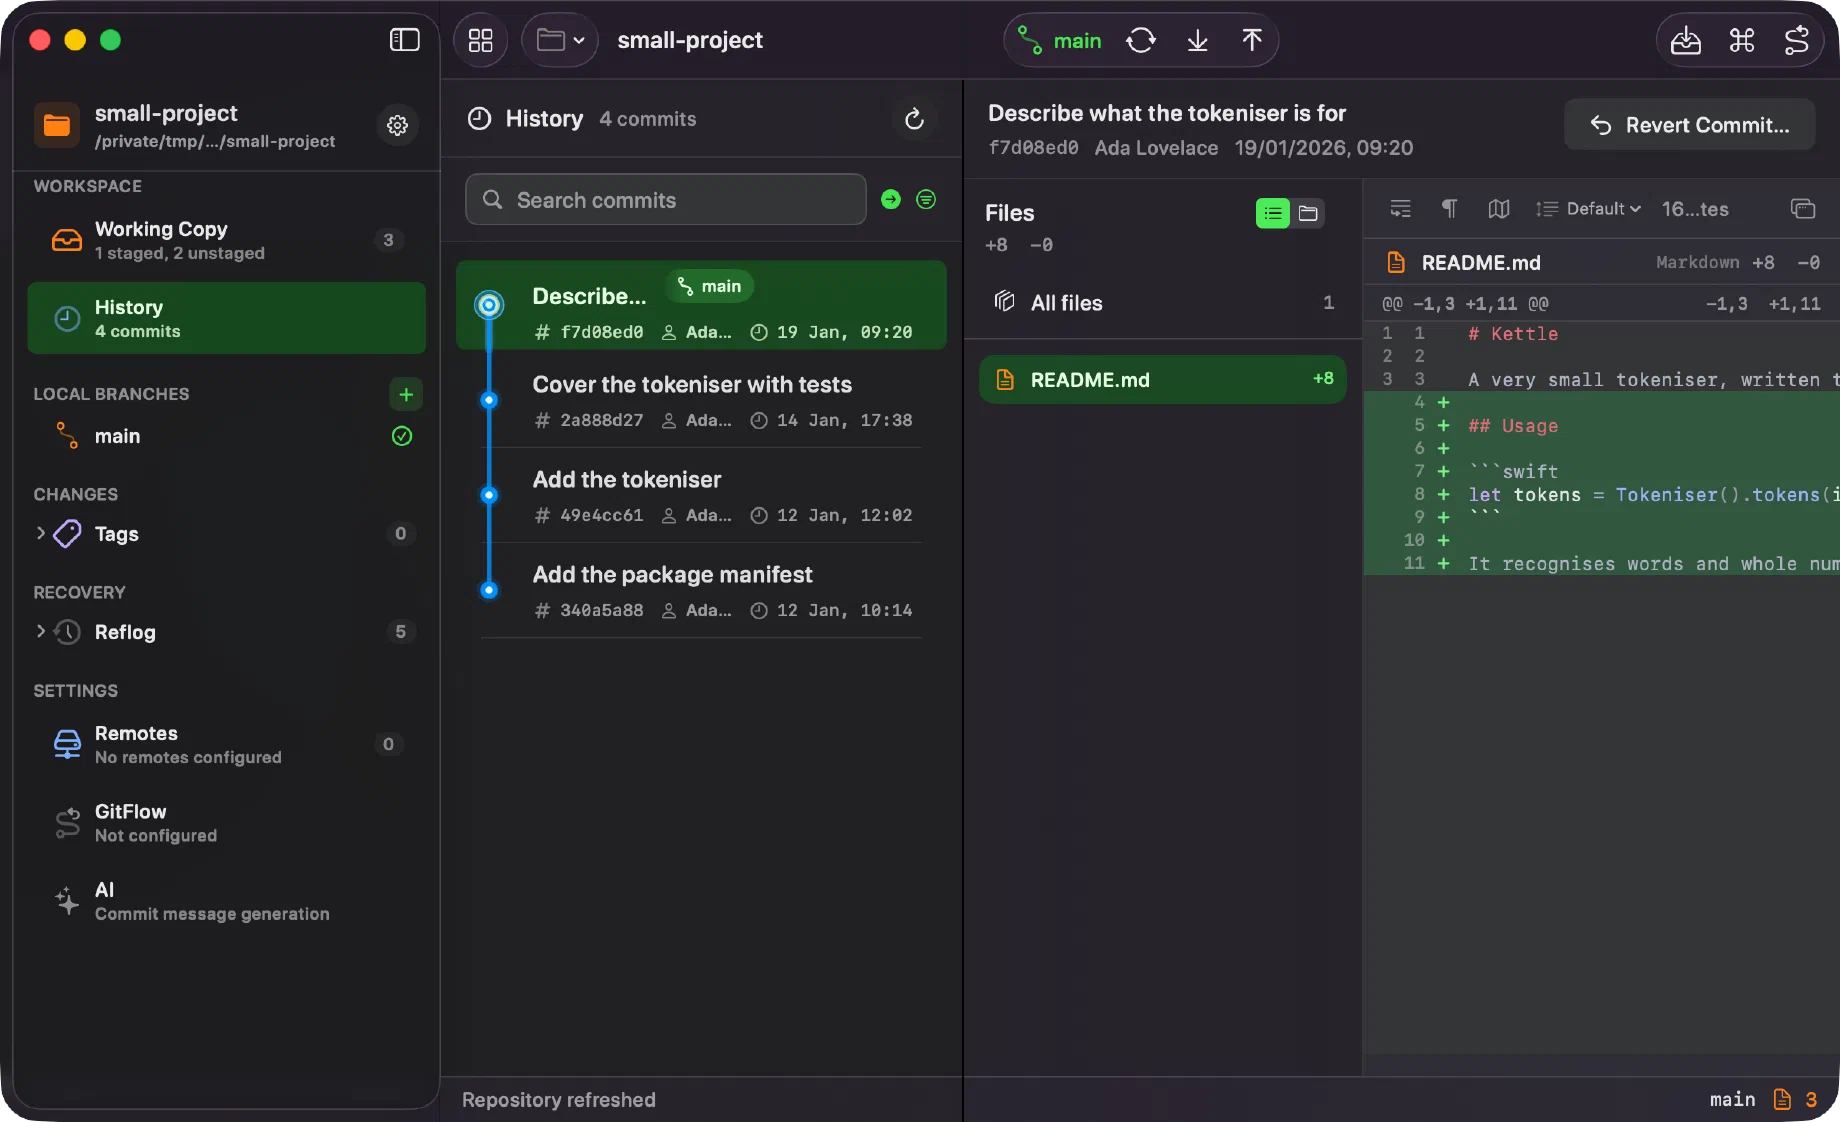The image size is (1840, 1122).
Task: Click the fetch sync arrows icon
Action: pos(1141,41)
